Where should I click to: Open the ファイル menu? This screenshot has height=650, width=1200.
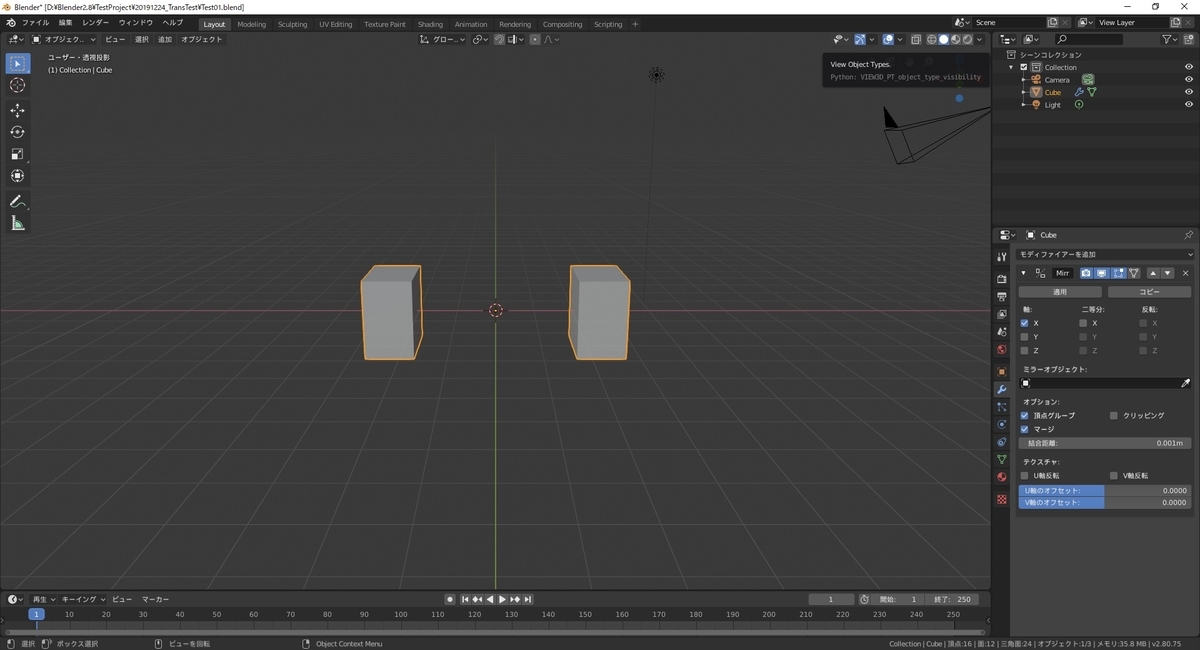[x=35, y=22]
